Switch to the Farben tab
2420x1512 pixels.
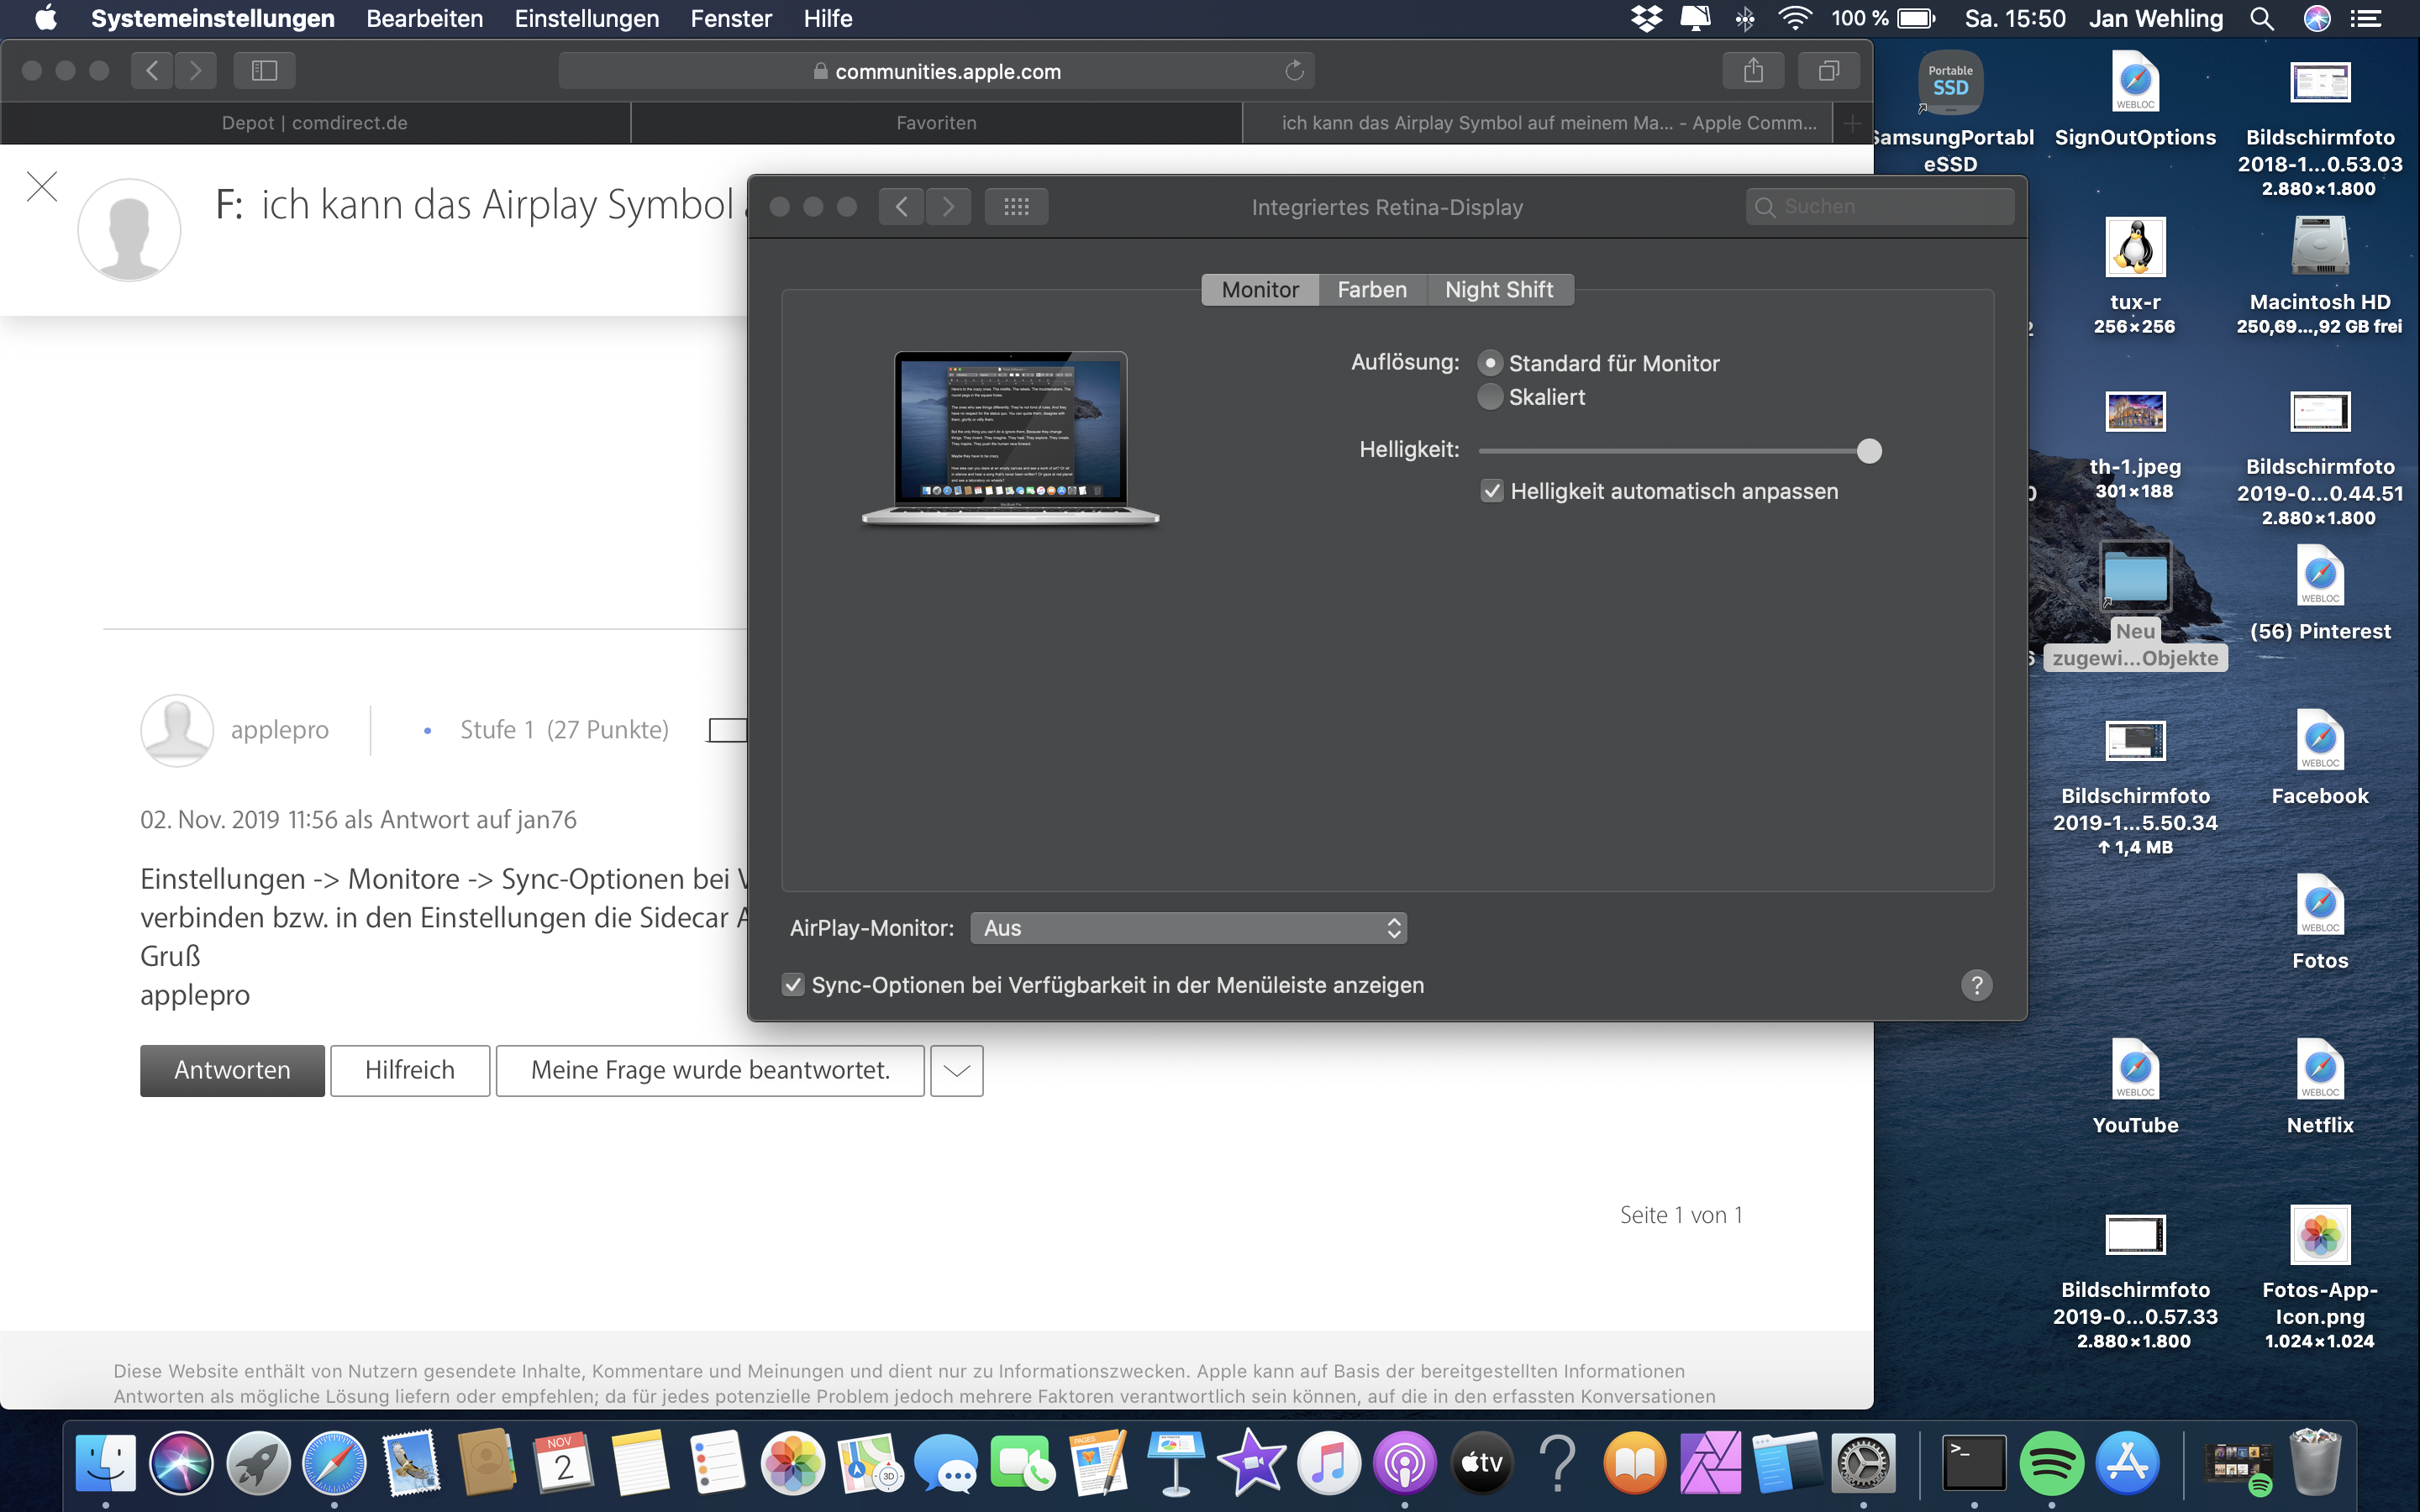[x=1371, y=290]
